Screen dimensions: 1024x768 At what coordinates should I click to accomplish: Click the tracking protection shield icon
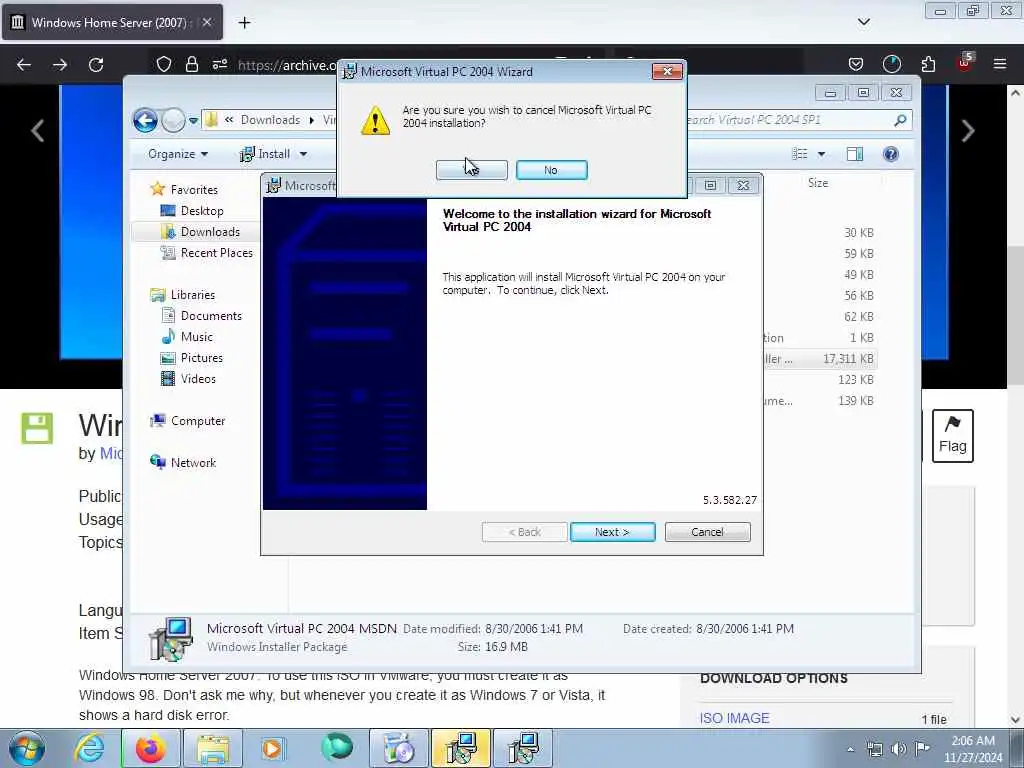[x=164, y=64]
